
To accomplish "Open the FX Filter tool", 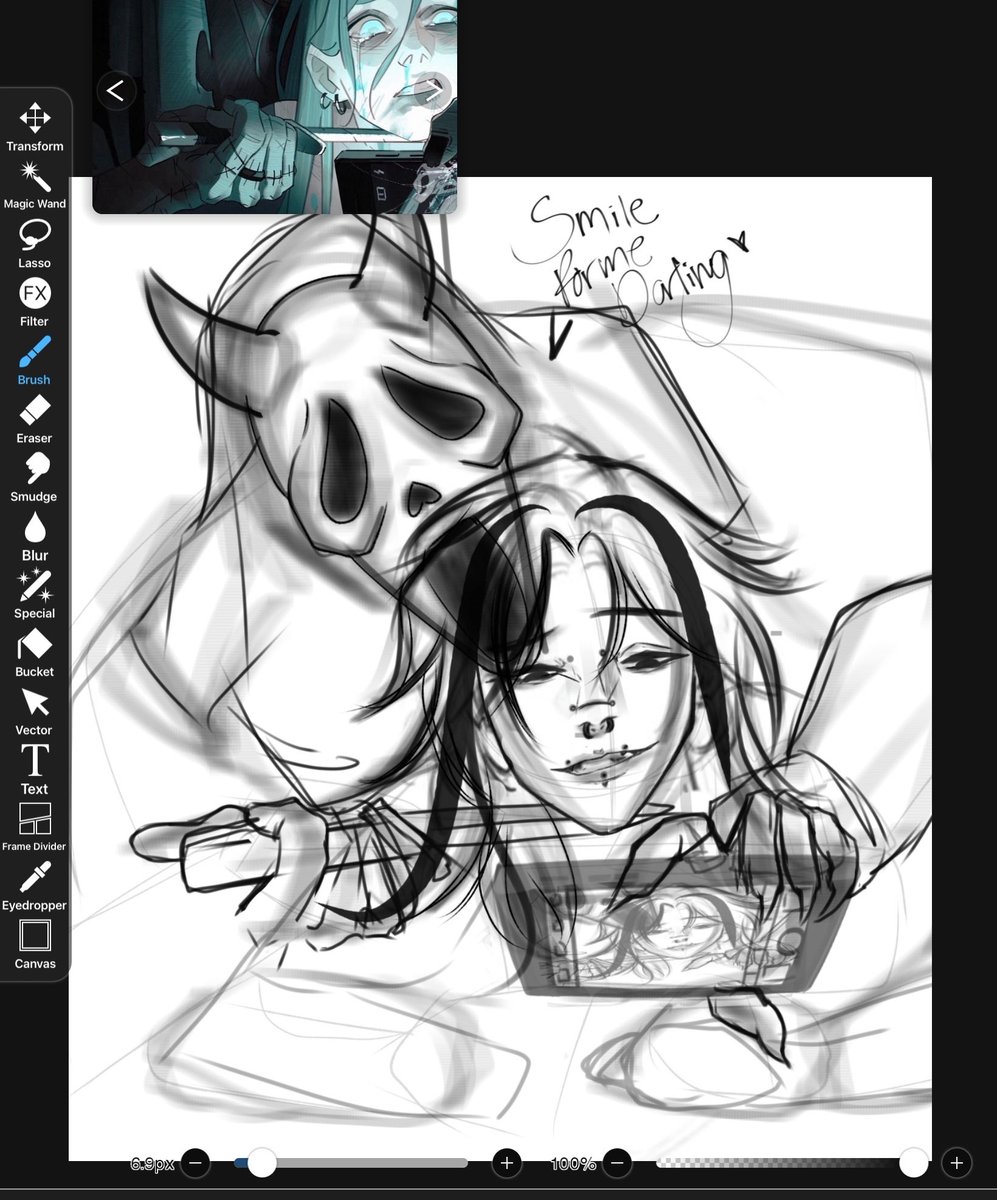I will pyautogui.click(x=35, y=302).
